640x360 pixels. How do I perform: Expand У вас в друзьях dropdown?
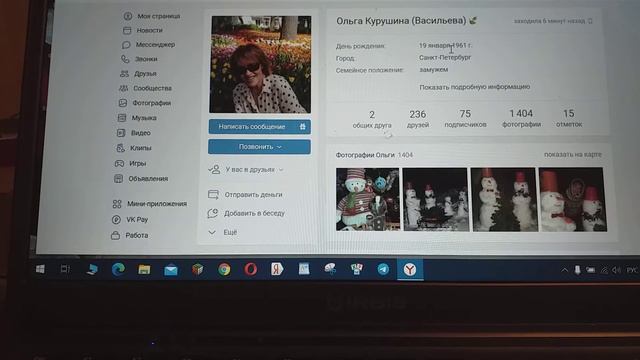(x=246, y=169)
